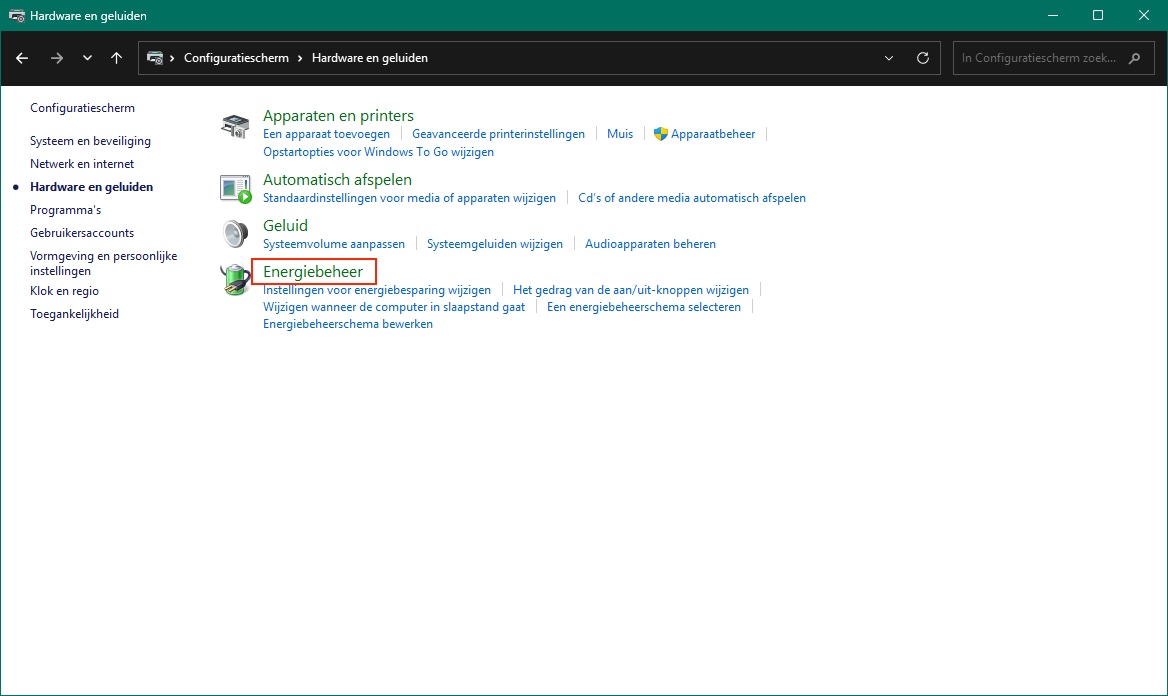This screenshot has height=696, width=1168.
Task: Click the Geluid speaker icon
Action: 235,234
